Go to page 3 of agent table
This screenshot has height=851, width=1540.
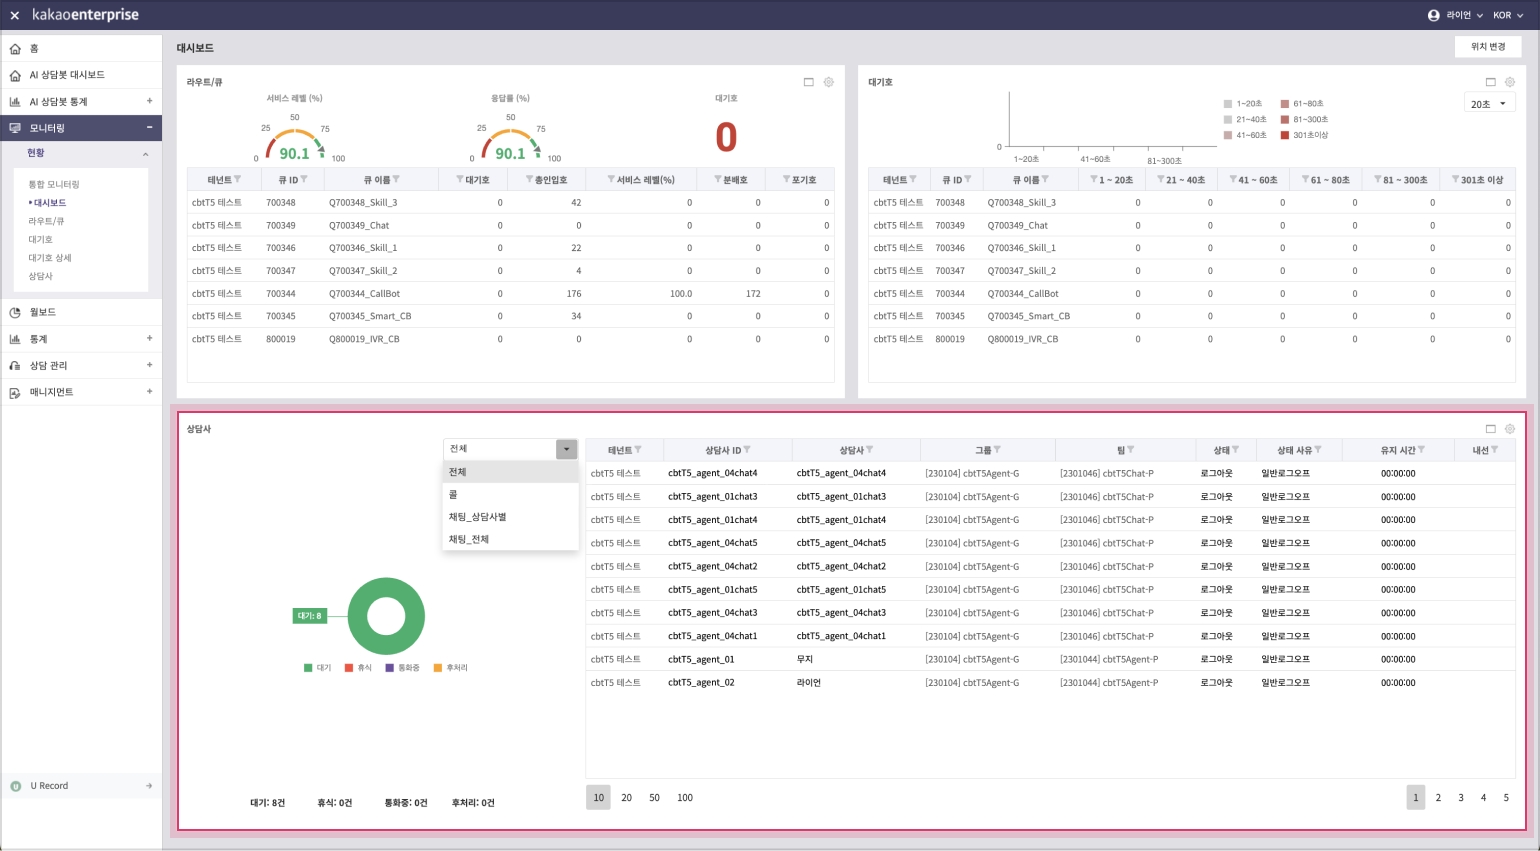1460,797
